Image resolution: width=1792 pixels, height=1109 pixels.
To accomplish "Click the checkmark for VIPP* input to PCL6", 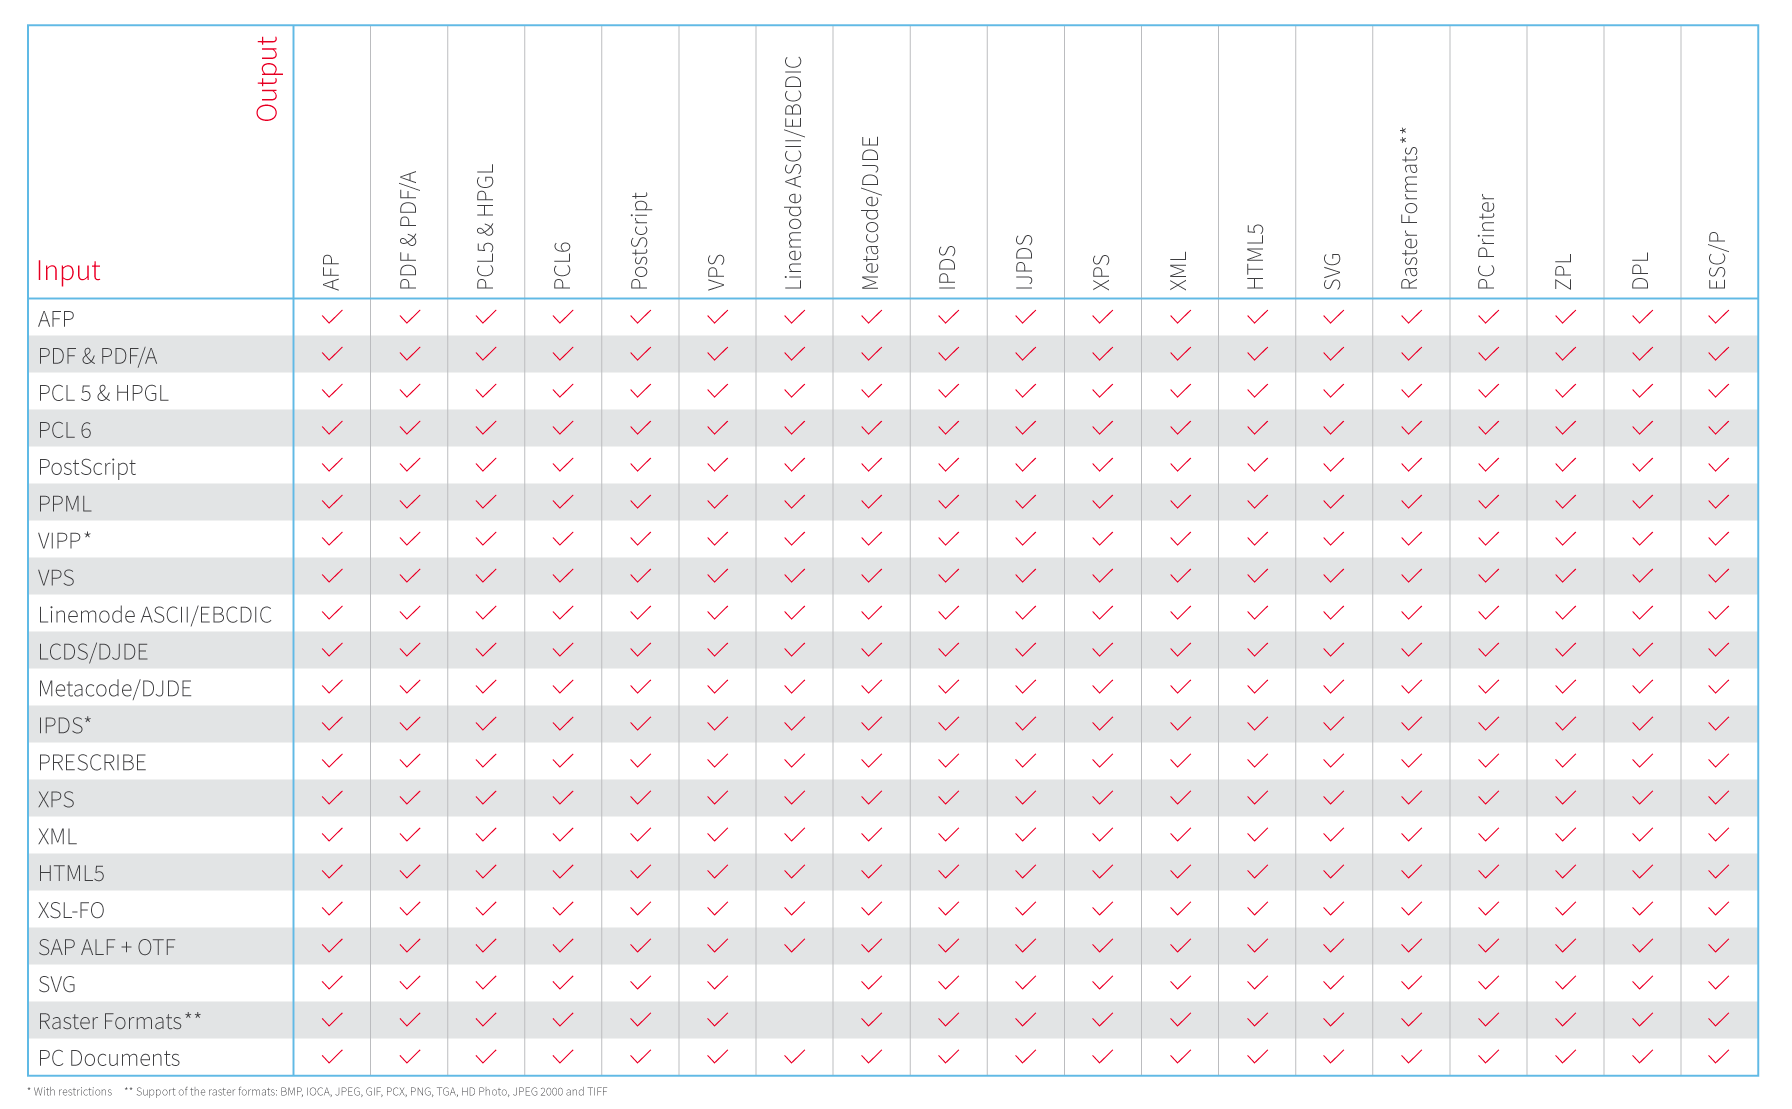I will pyautogui.click(x=563, y=539).
